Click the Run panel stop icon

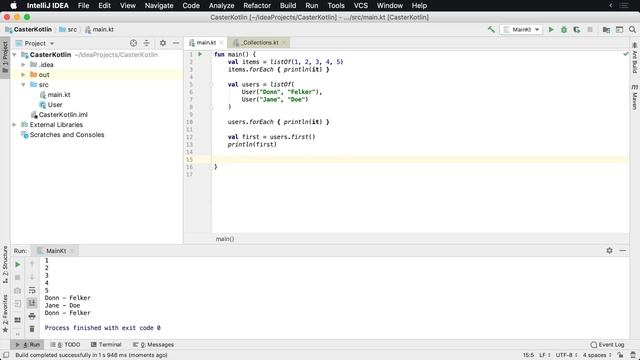click(18, 278)
